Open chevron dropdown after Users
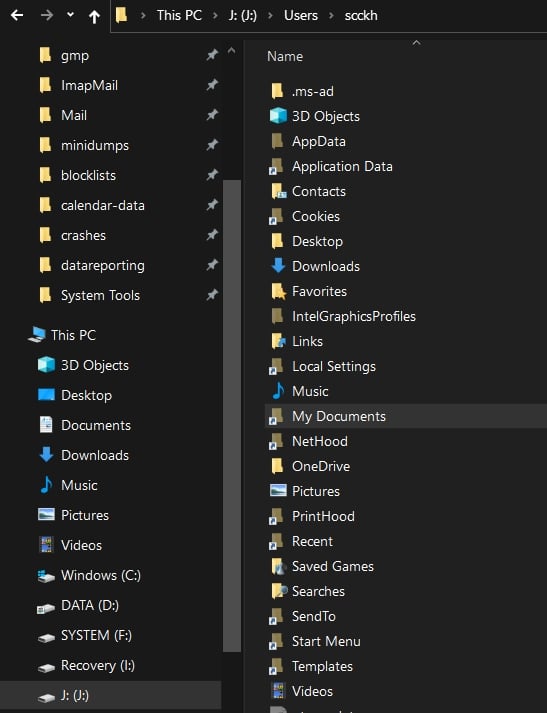The height and width of the screenshot is (713, 547). pyautogui.click(x=331, y=15)
